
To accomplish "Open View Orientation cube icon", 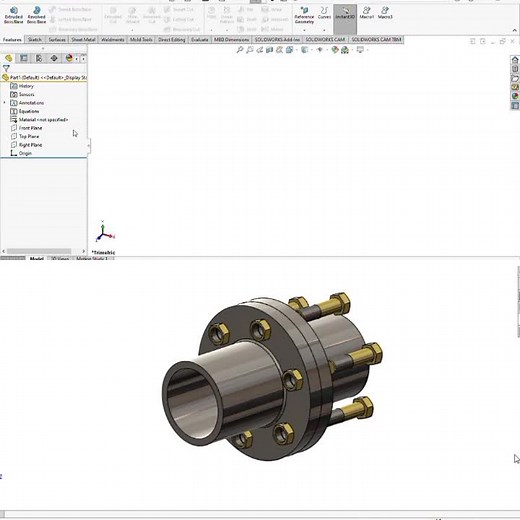I will pyautogui.click(x=289, y=50).
